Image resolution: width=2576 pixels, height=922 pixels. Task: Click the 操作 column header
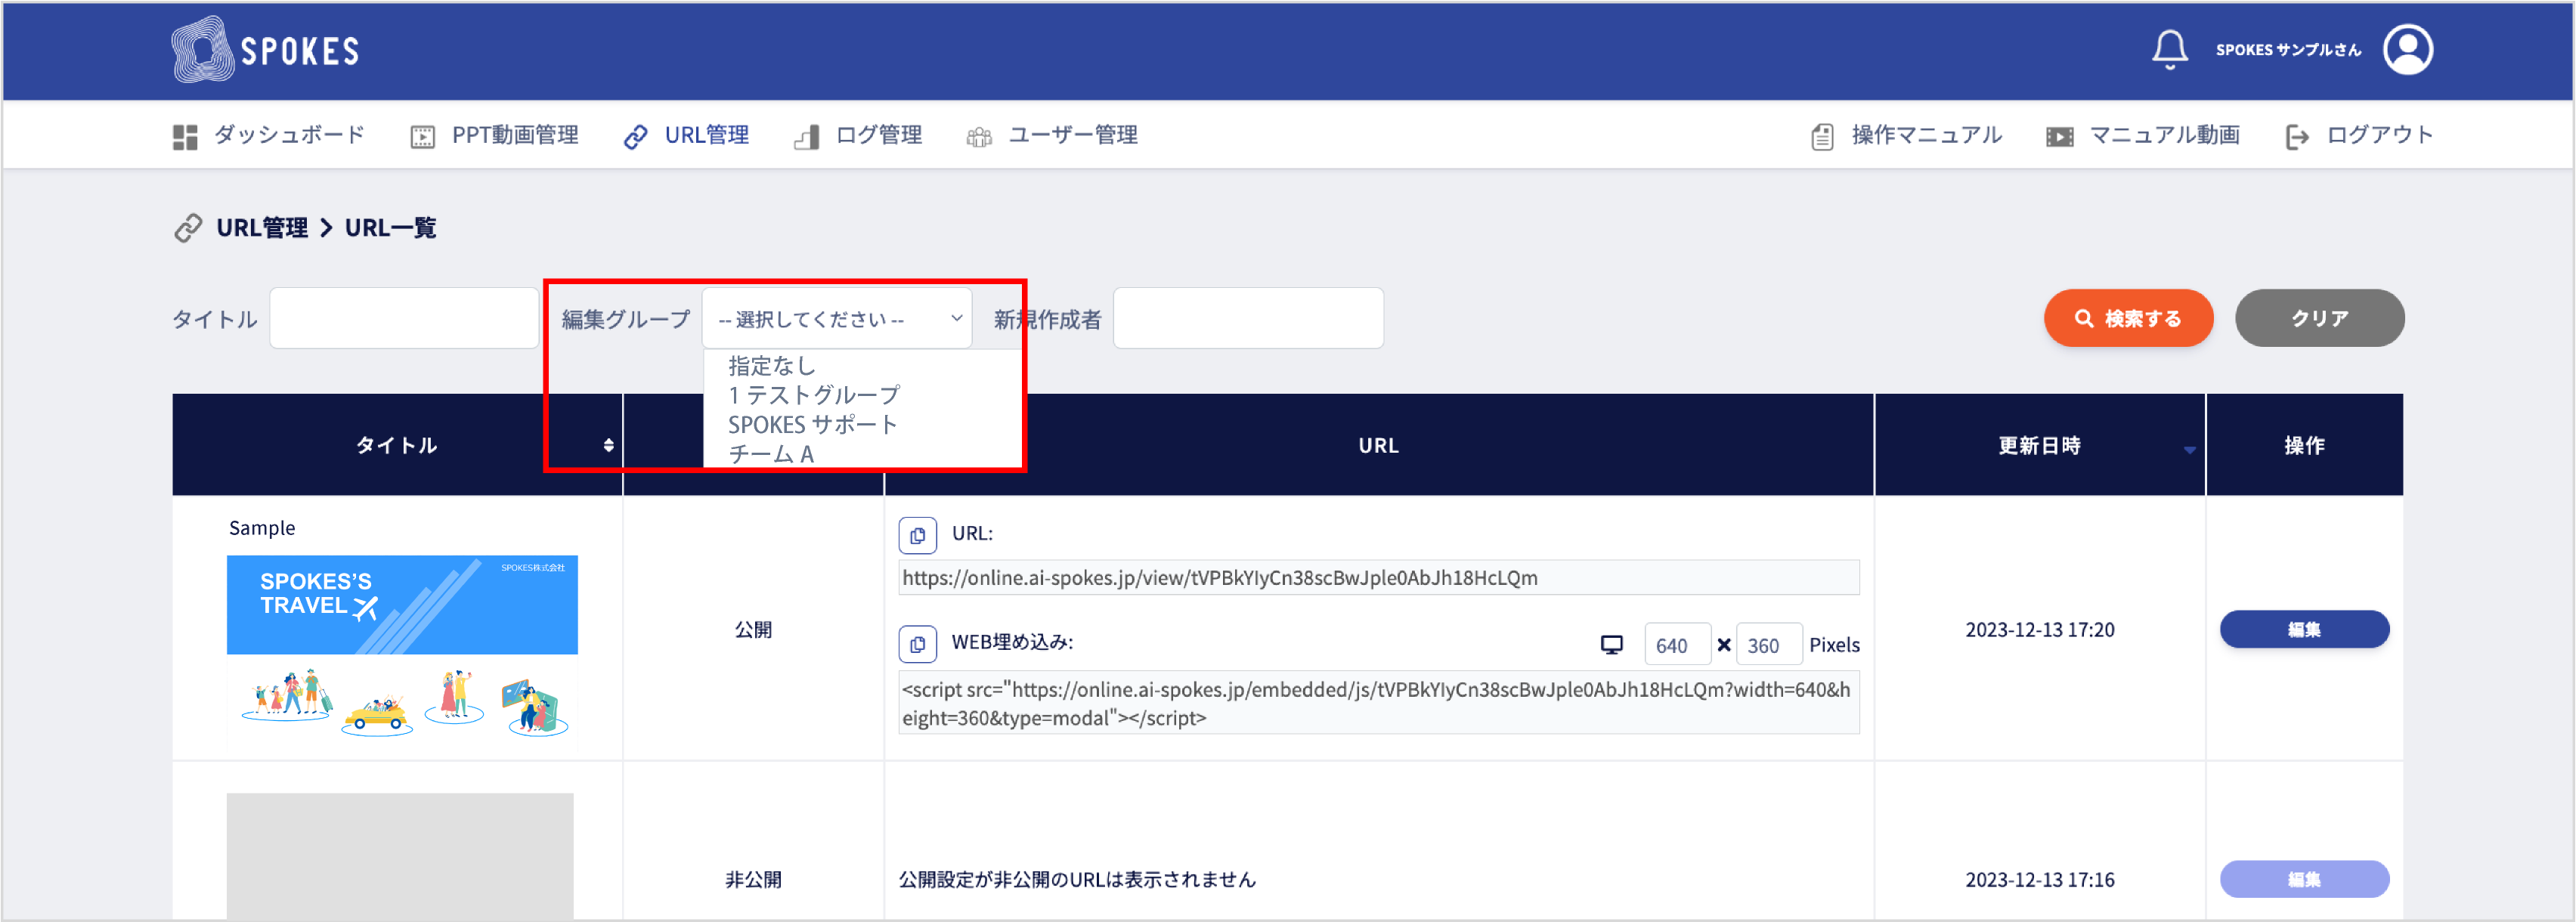[2304, 445]
